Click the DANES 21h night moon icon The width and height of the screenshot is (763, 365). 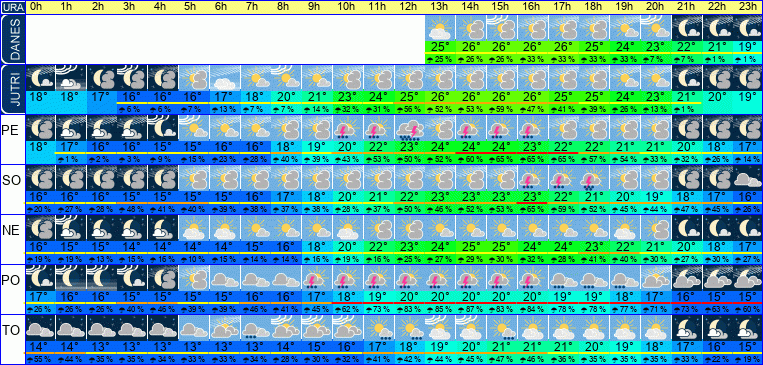click(x=687, y=27)
